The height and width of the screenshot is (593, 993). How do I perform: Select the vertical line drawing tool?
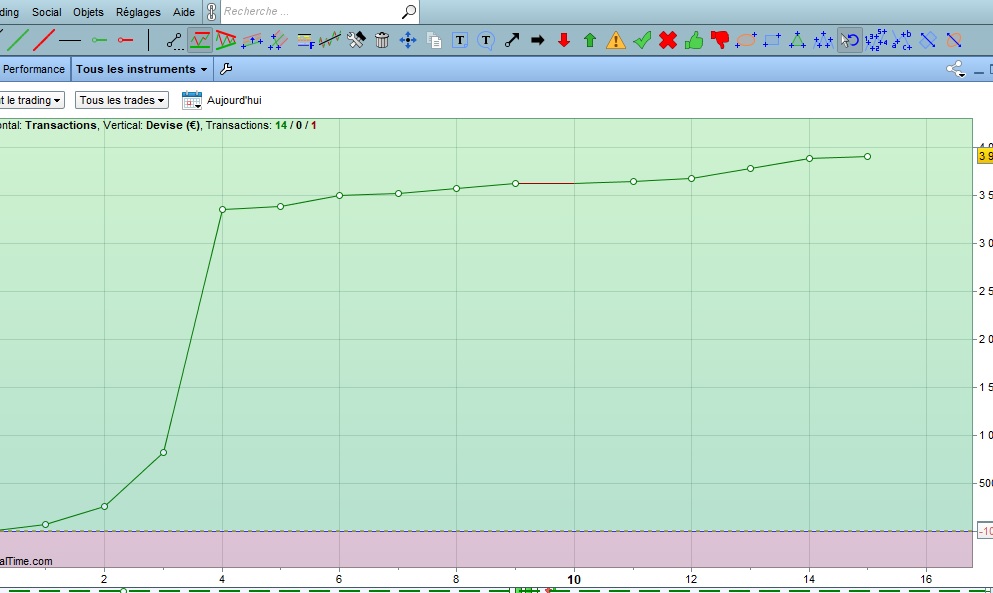[148, 40]
